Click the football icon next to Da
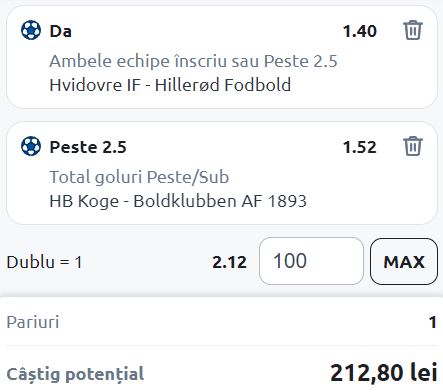Viewport: 443px width, 392px height. [x=31, y=30]
